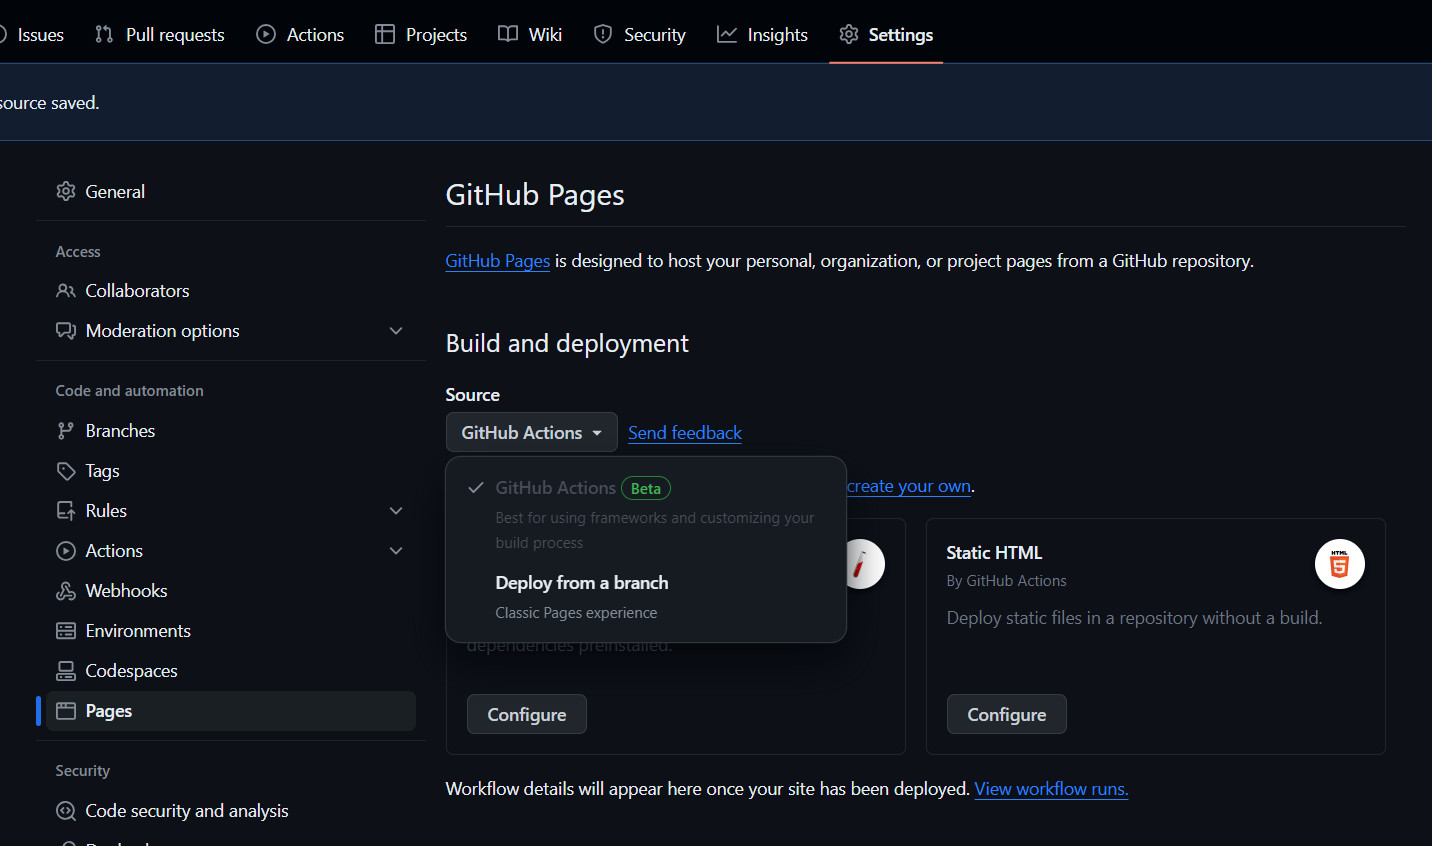Open Codespaces settings page

coord(231,671)
